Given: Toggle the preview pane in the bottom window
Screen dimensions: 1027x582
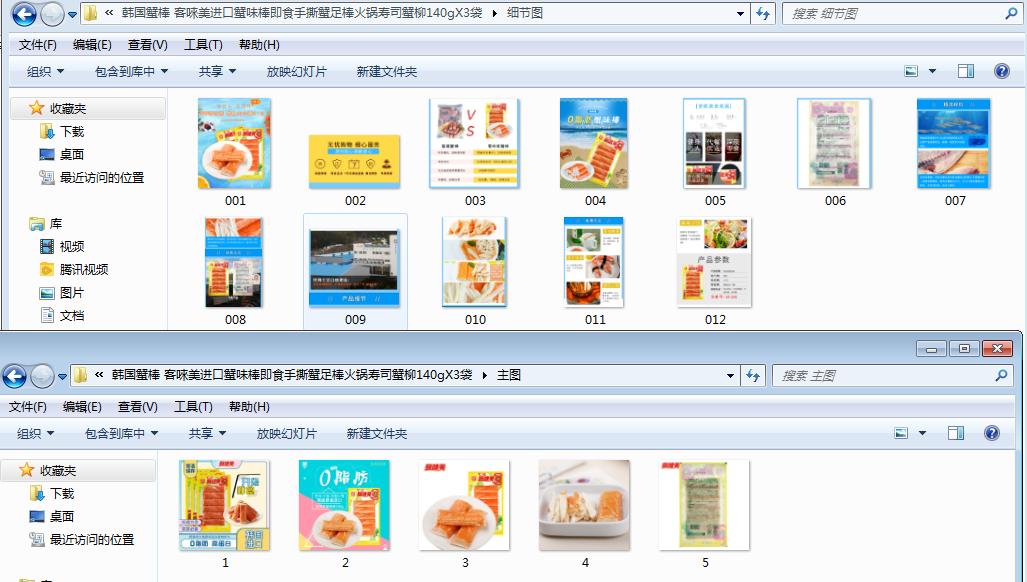Looking at the screenshot, I should pyautogui.click(x=956, y=433).
